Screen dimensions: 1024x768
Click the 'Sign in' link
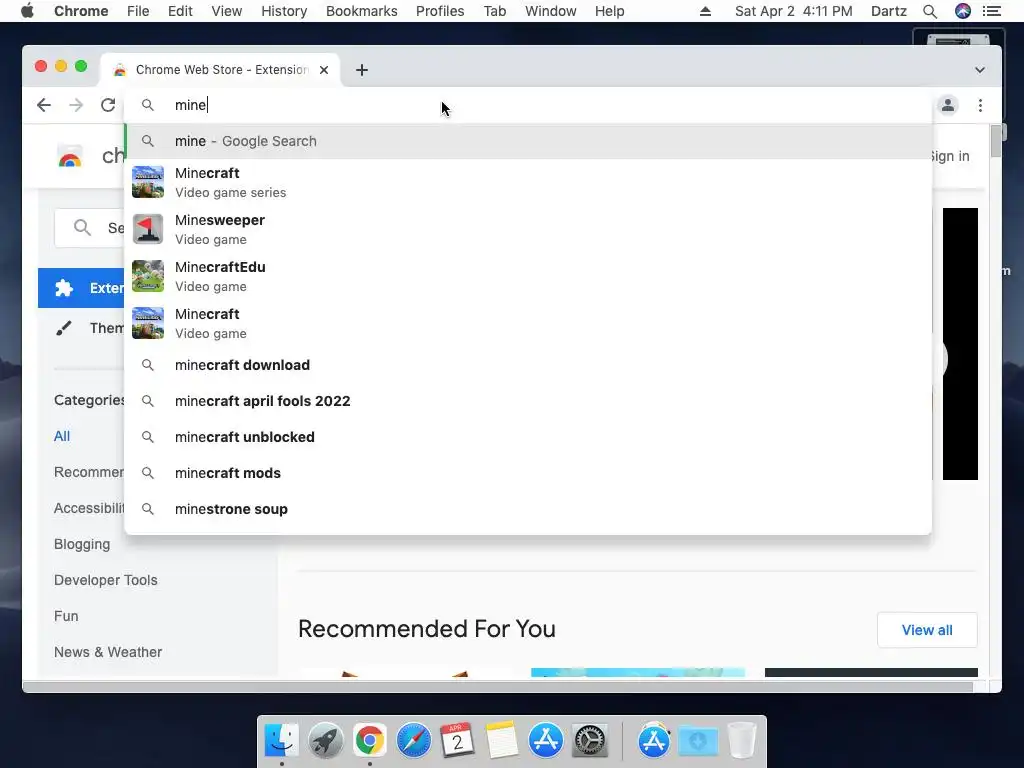point(950,156)
